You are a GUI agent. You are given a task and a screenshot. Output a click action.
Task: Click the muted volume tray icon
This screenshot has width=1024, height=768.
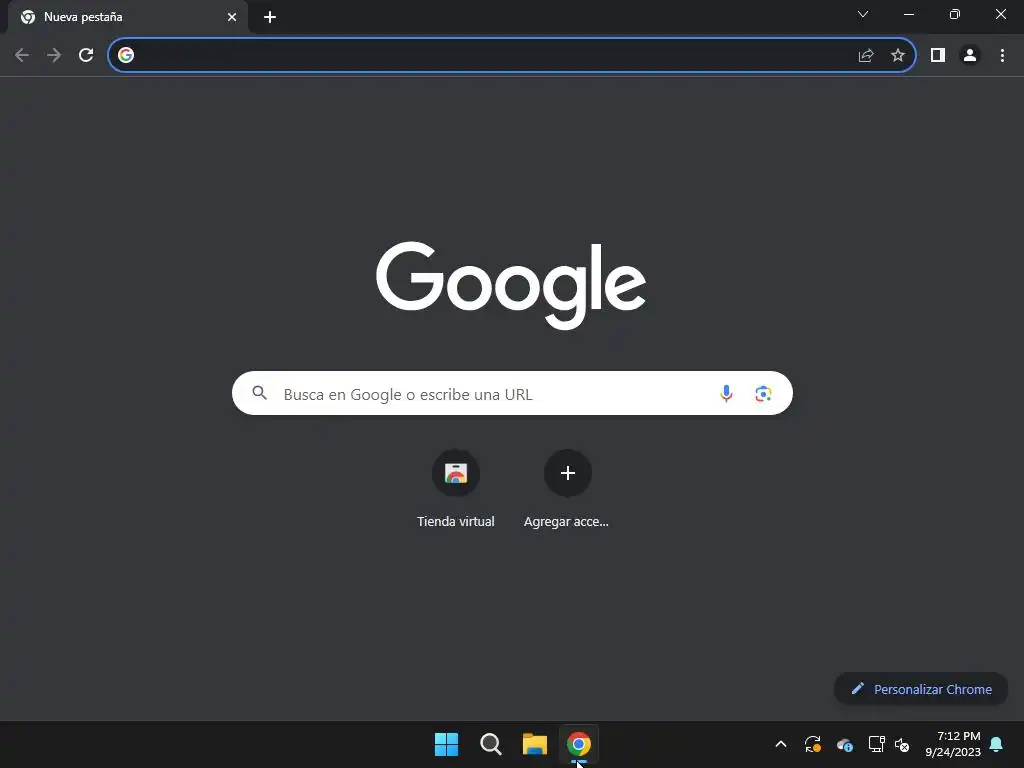902,744
